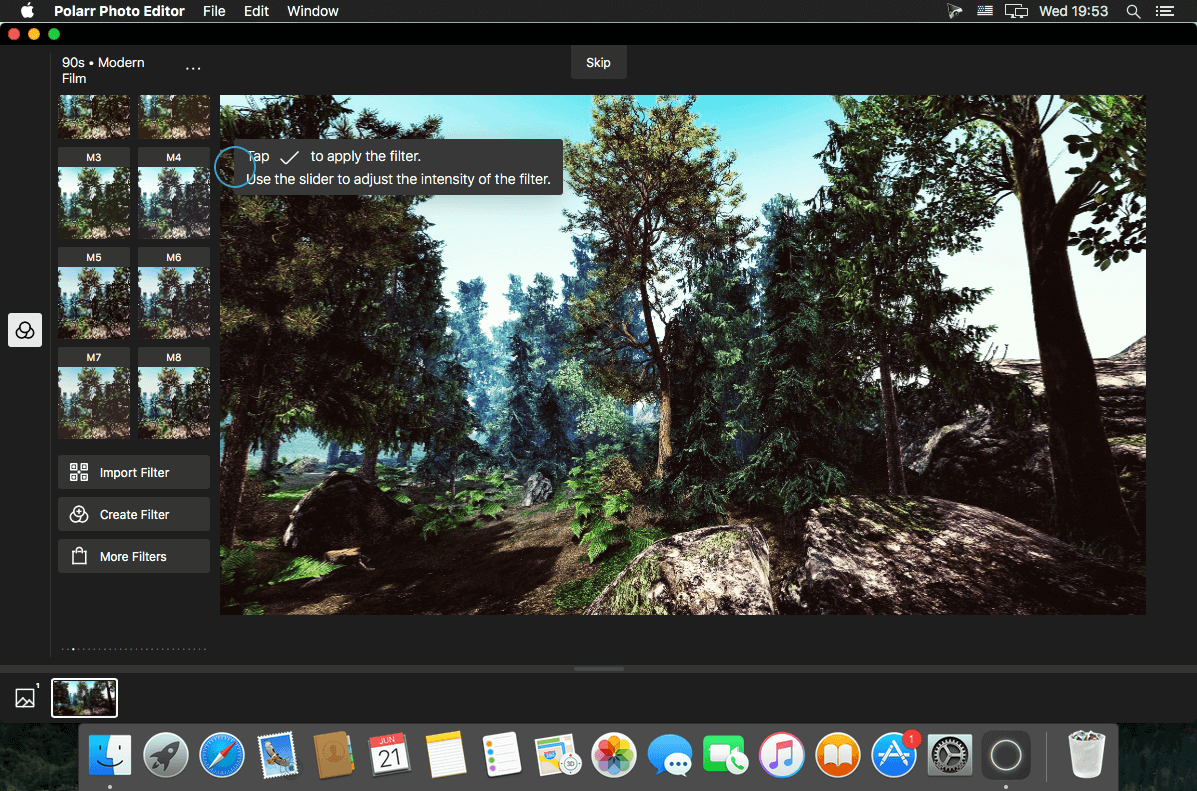
Task: Select the M6 filter preset
Action: 174,294
